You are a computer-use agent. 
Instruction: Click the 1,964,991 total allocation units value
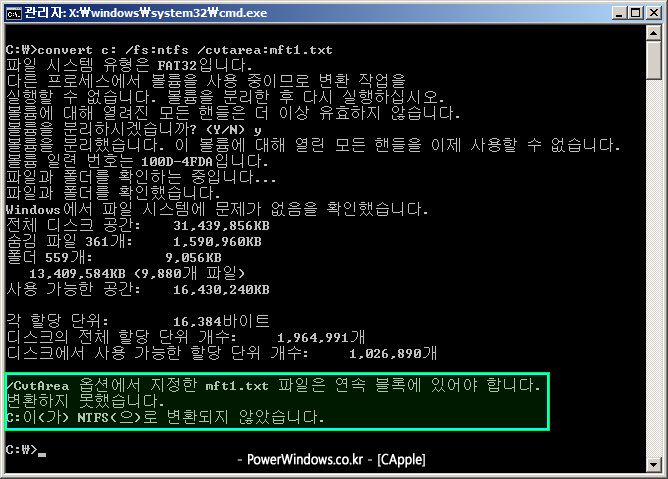pos(321,338)
